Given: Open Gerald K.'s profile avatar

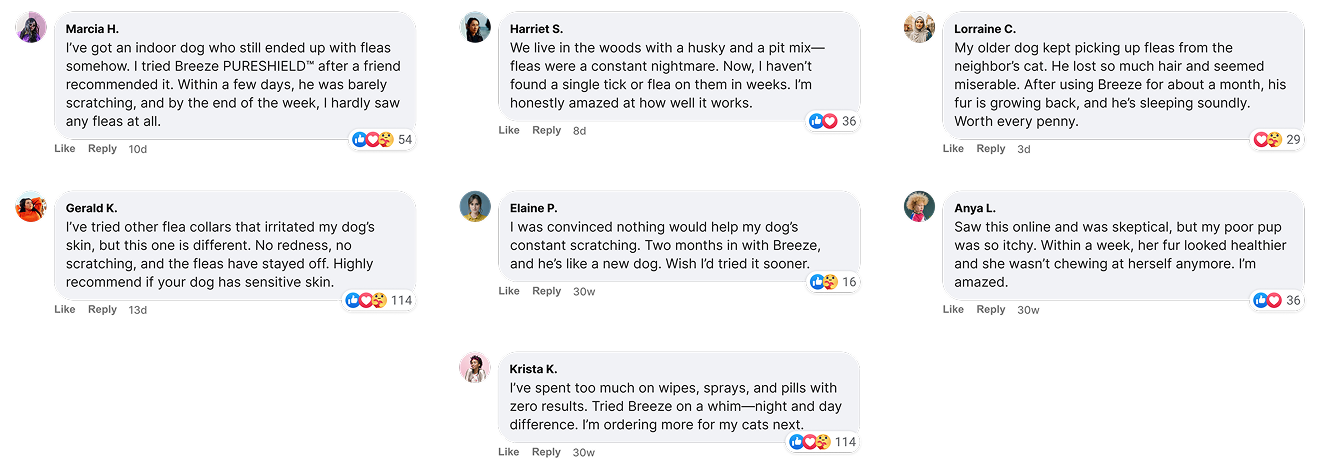Looking at the screenshot, I should click(31, 206).
